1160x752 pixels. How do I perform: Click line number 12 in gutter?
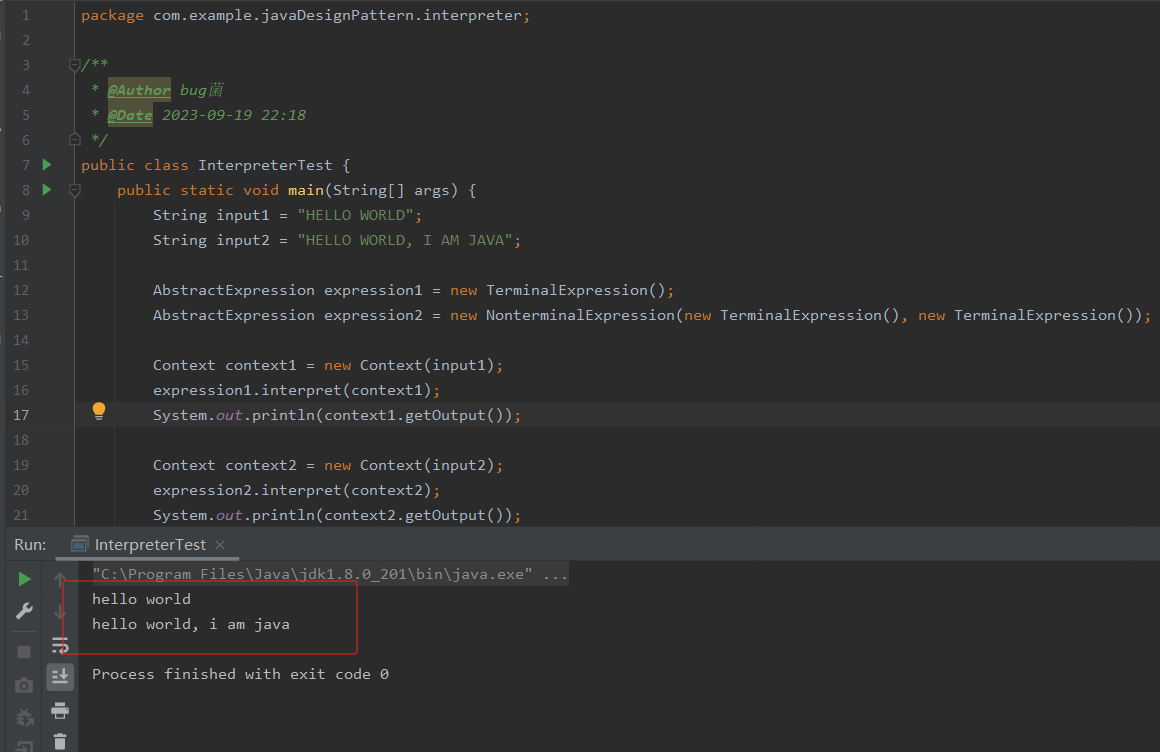click(21, 290)
